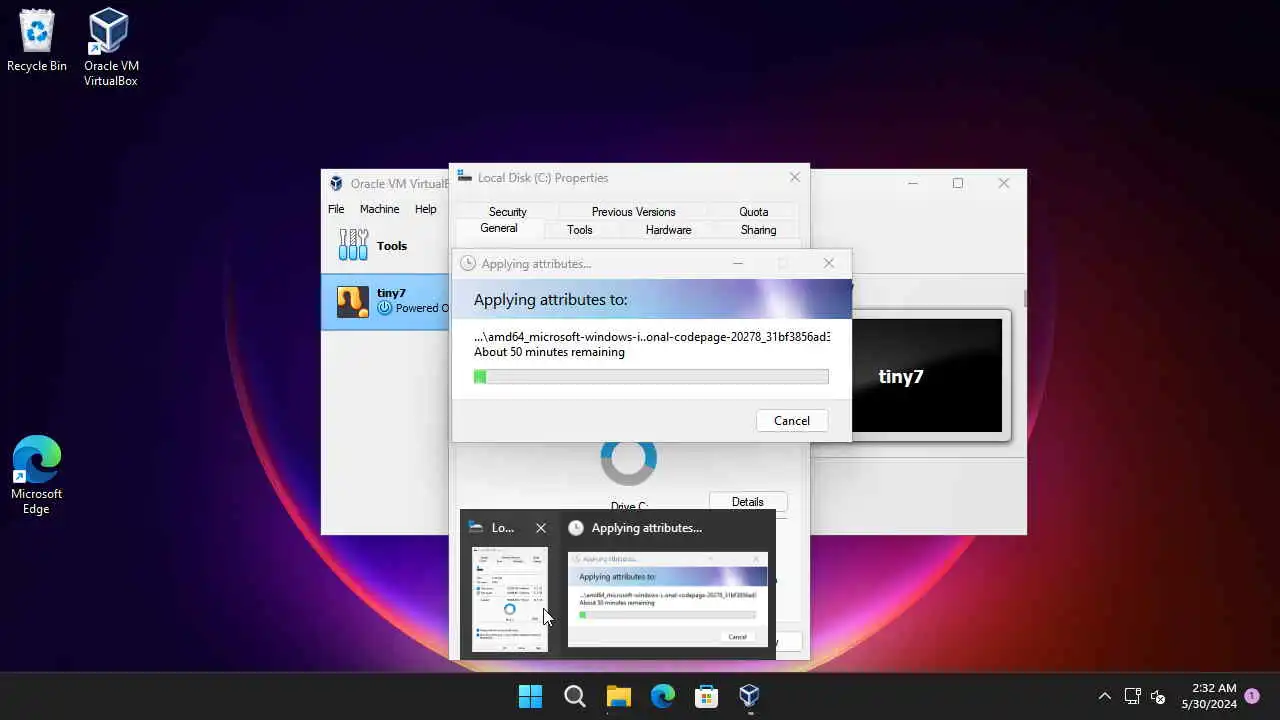
Task: Open the File menu in VirtualBox
Action: pos(336,209)
